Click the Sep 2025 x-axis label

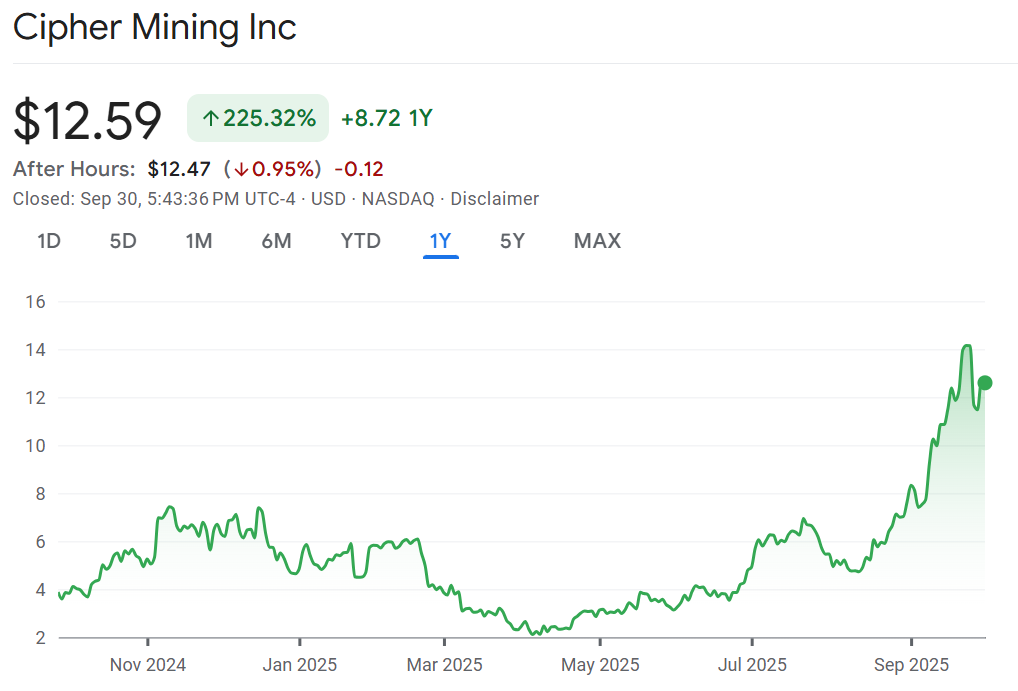[x=911, y=664]
